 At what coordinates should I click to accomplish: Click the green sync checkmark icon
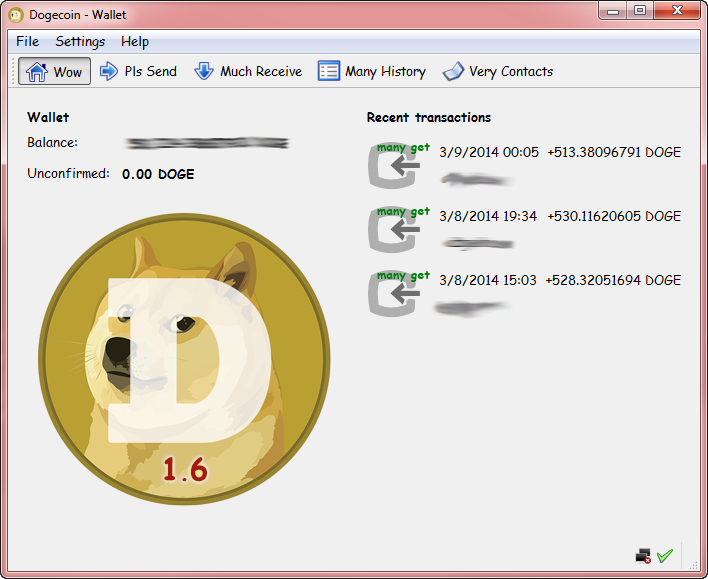(x=665, y=556)
